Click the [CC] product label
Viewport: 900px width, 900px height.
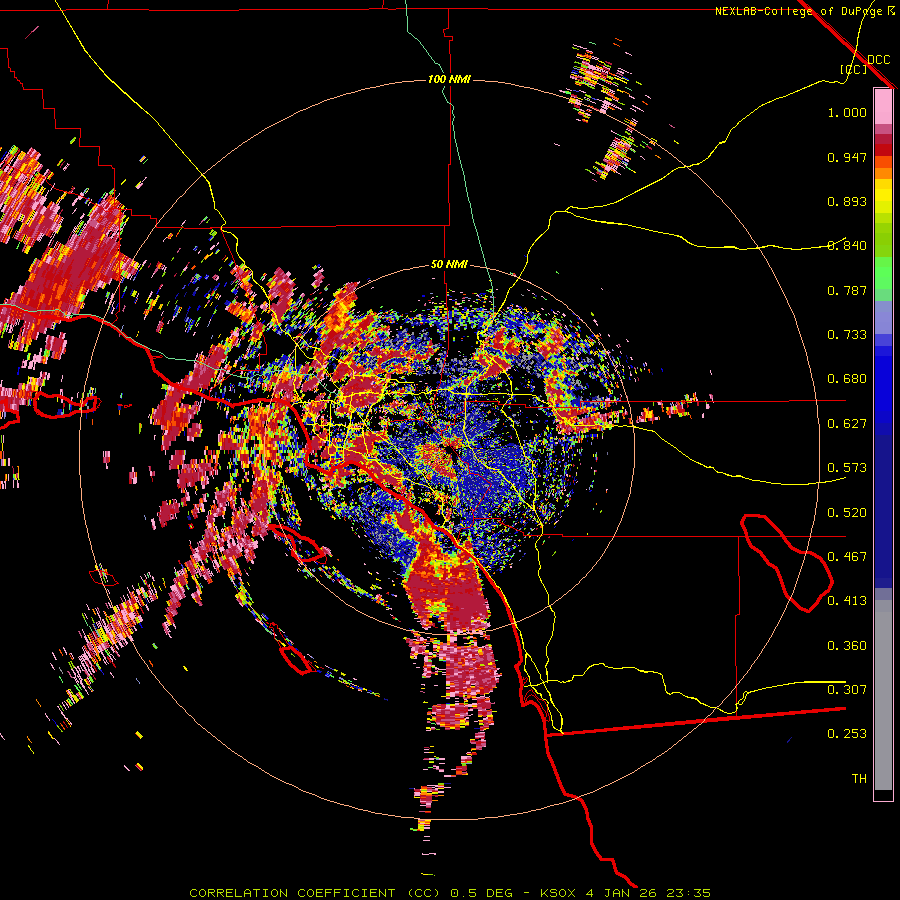tap(854, 69)
